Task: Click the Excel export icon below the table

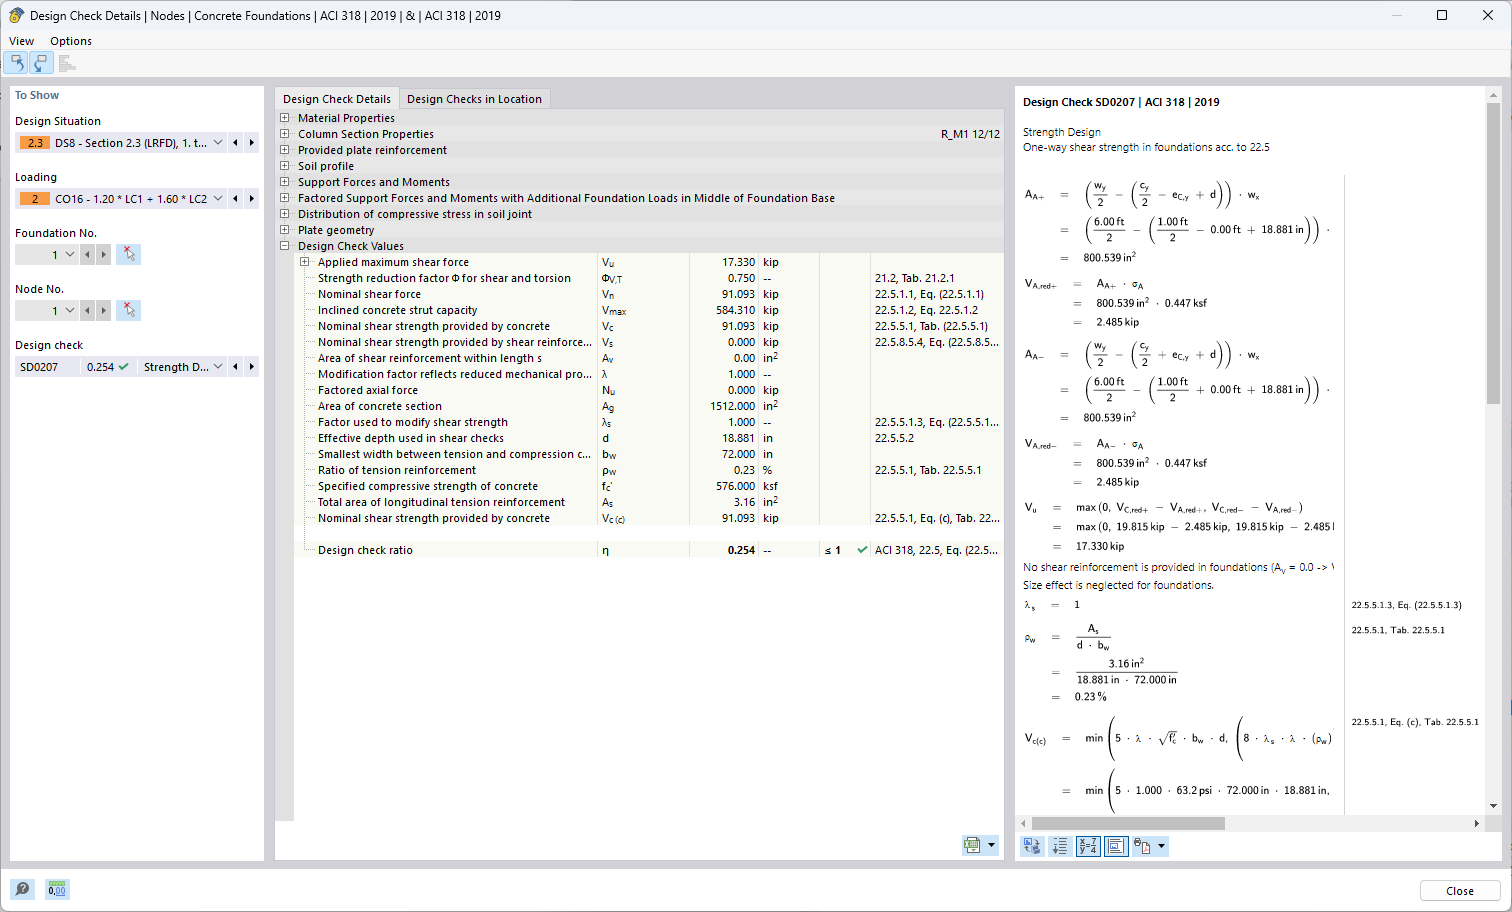Action: click(972, 845)
